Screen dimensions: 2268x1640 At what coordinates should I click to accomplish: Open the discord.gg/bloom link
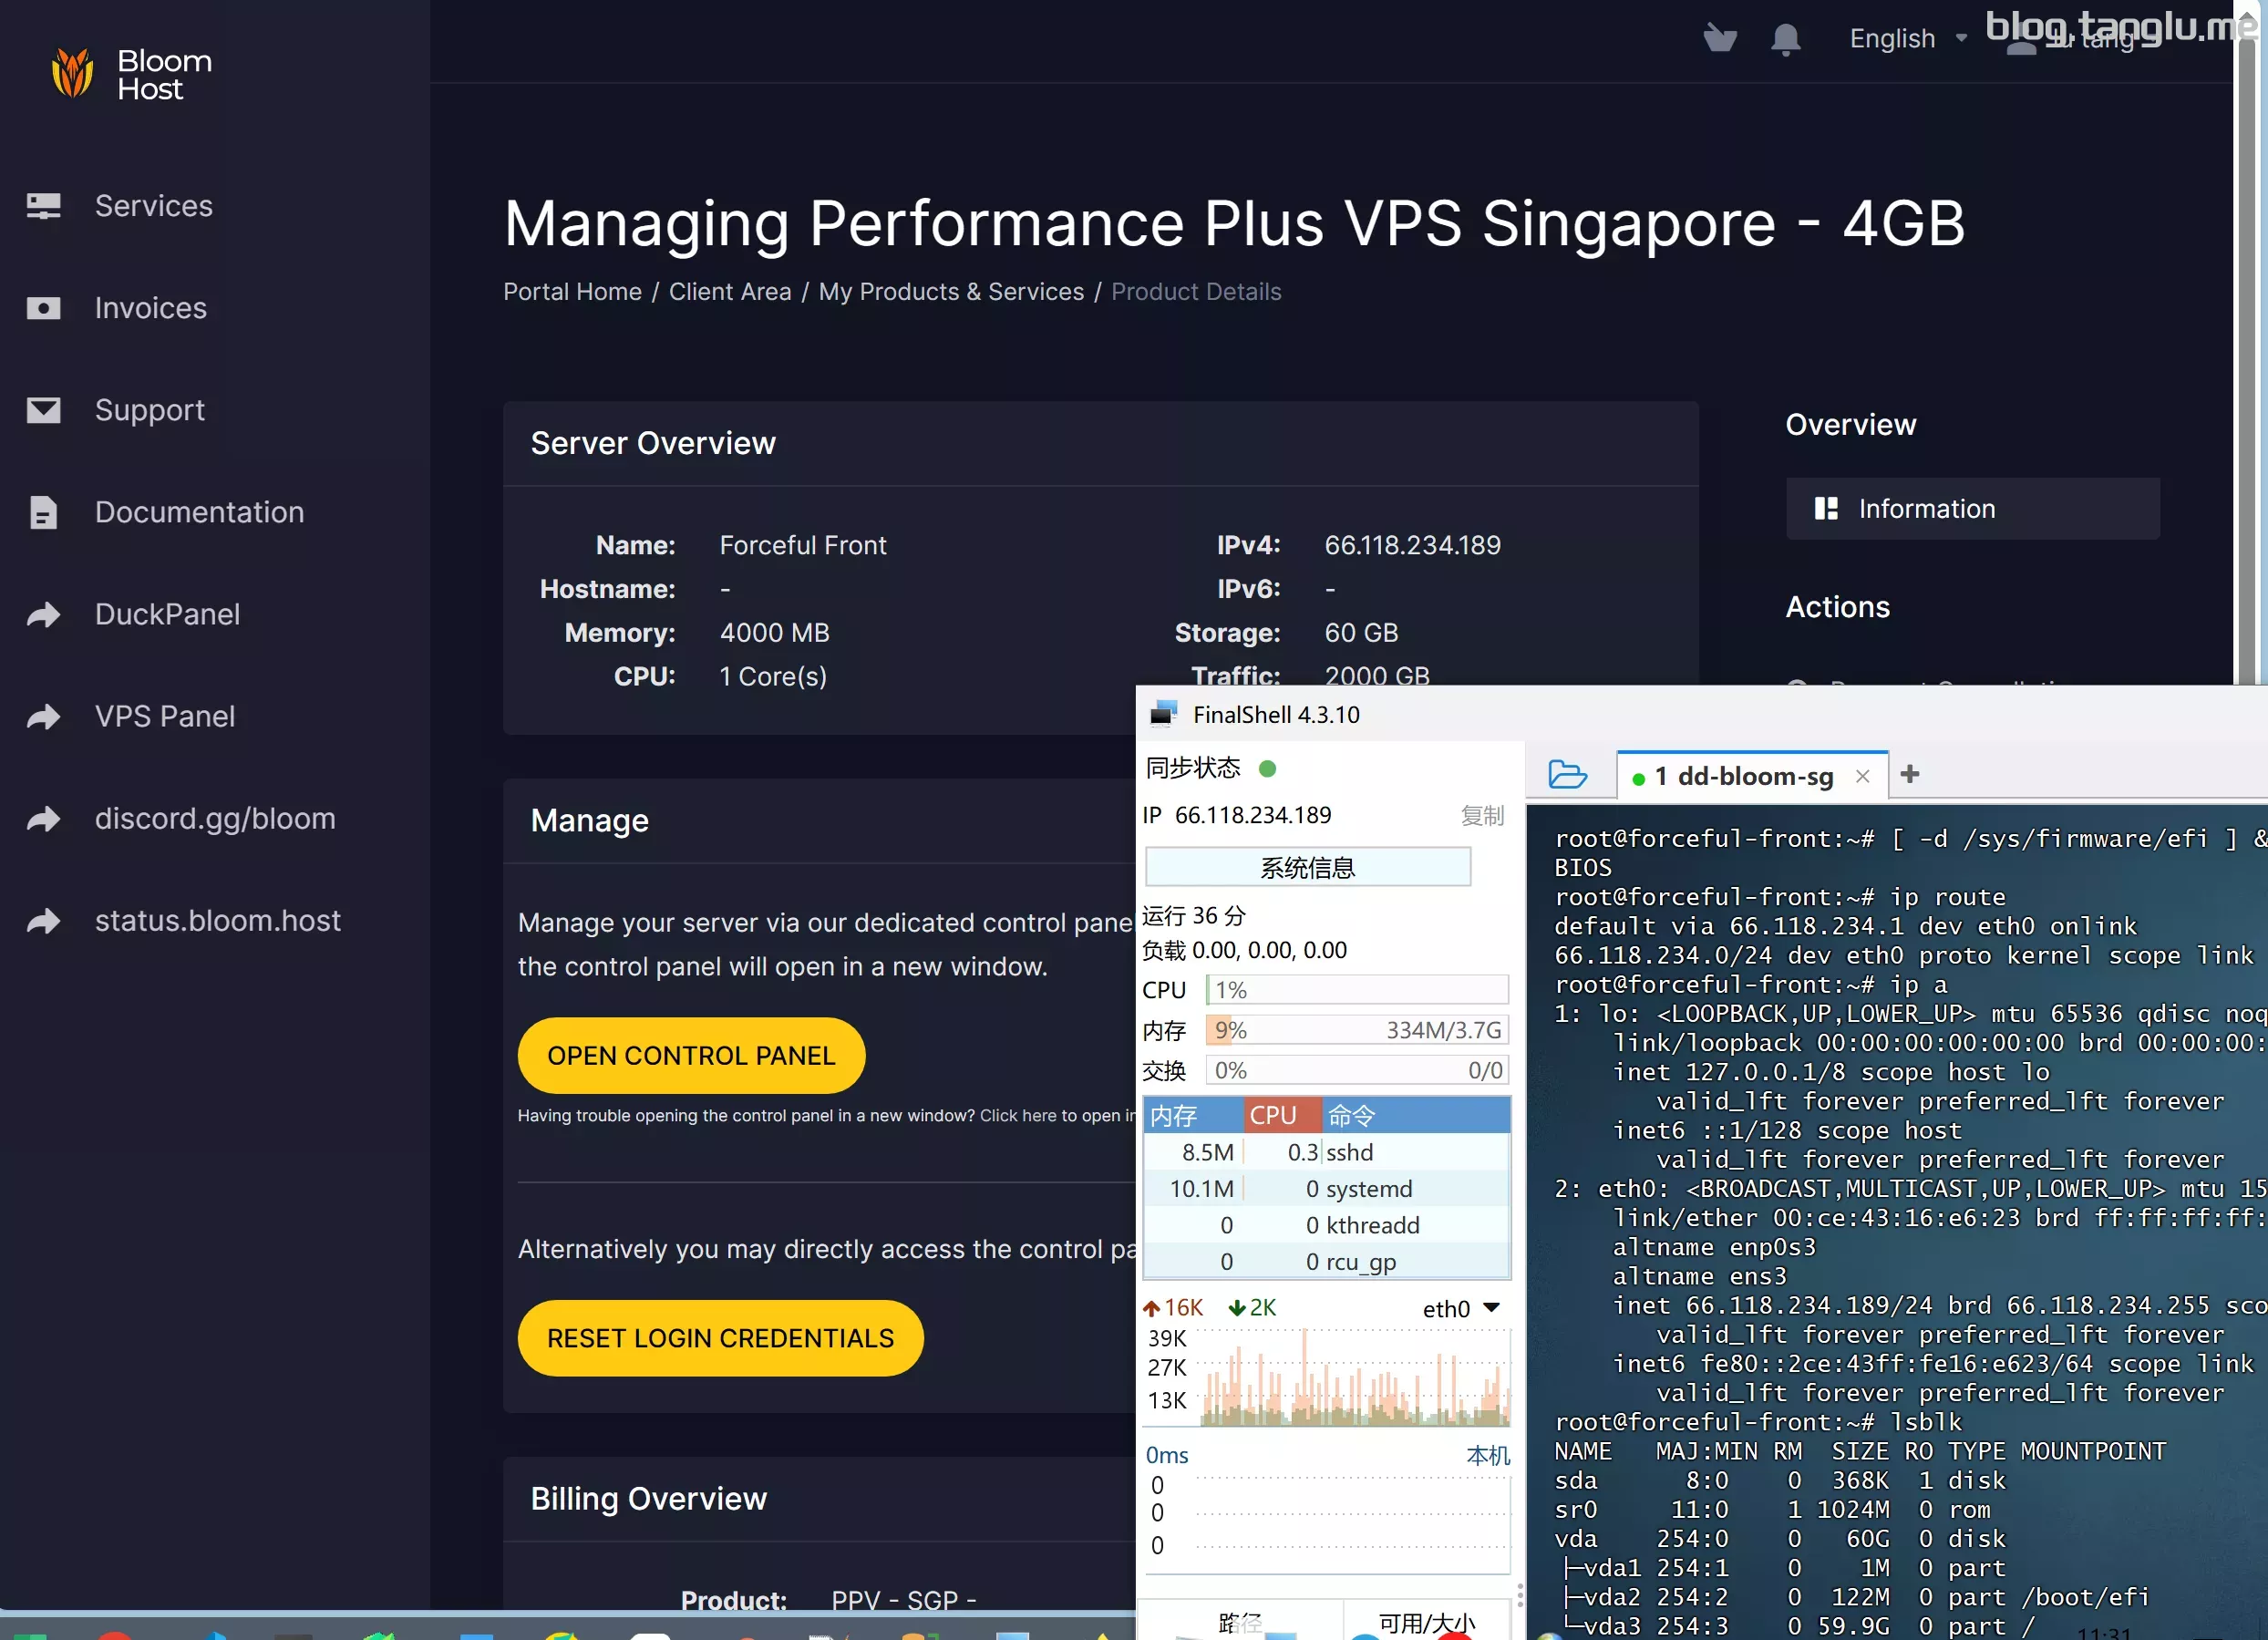point(215,818)
